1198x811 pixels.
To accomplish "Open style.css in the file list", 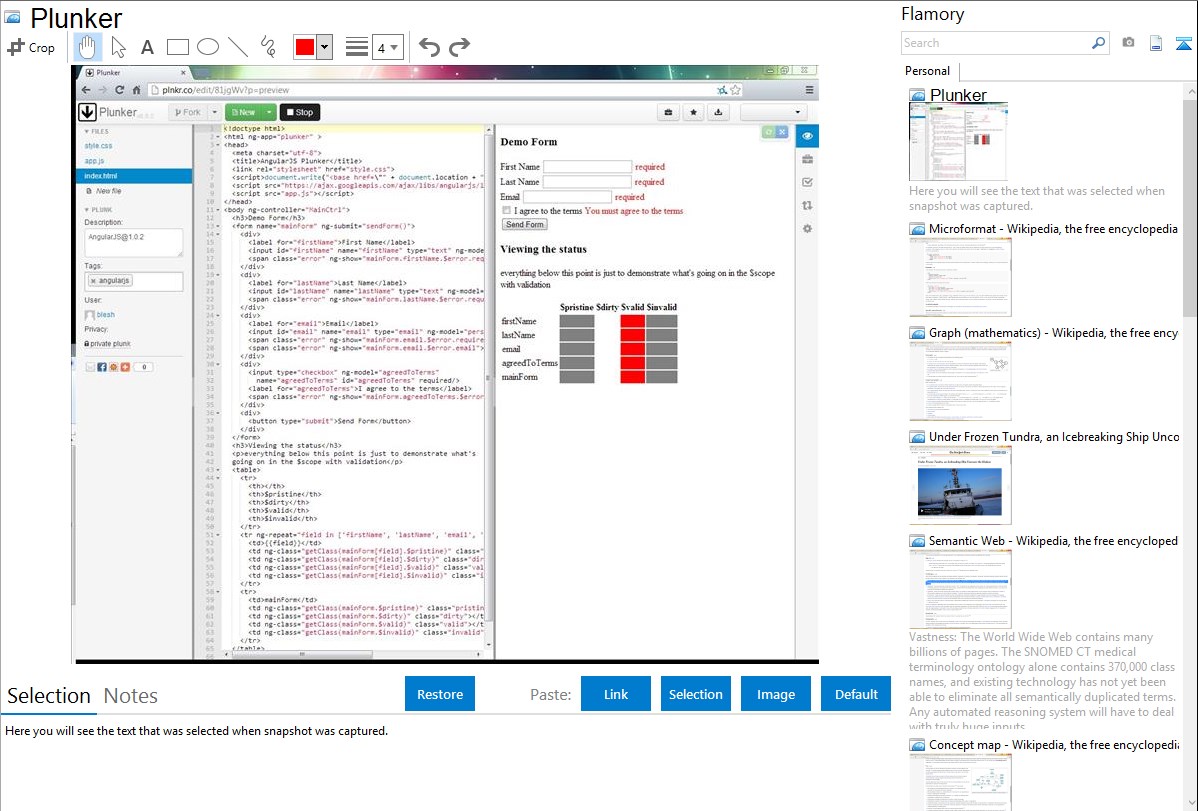I will 99,146.
